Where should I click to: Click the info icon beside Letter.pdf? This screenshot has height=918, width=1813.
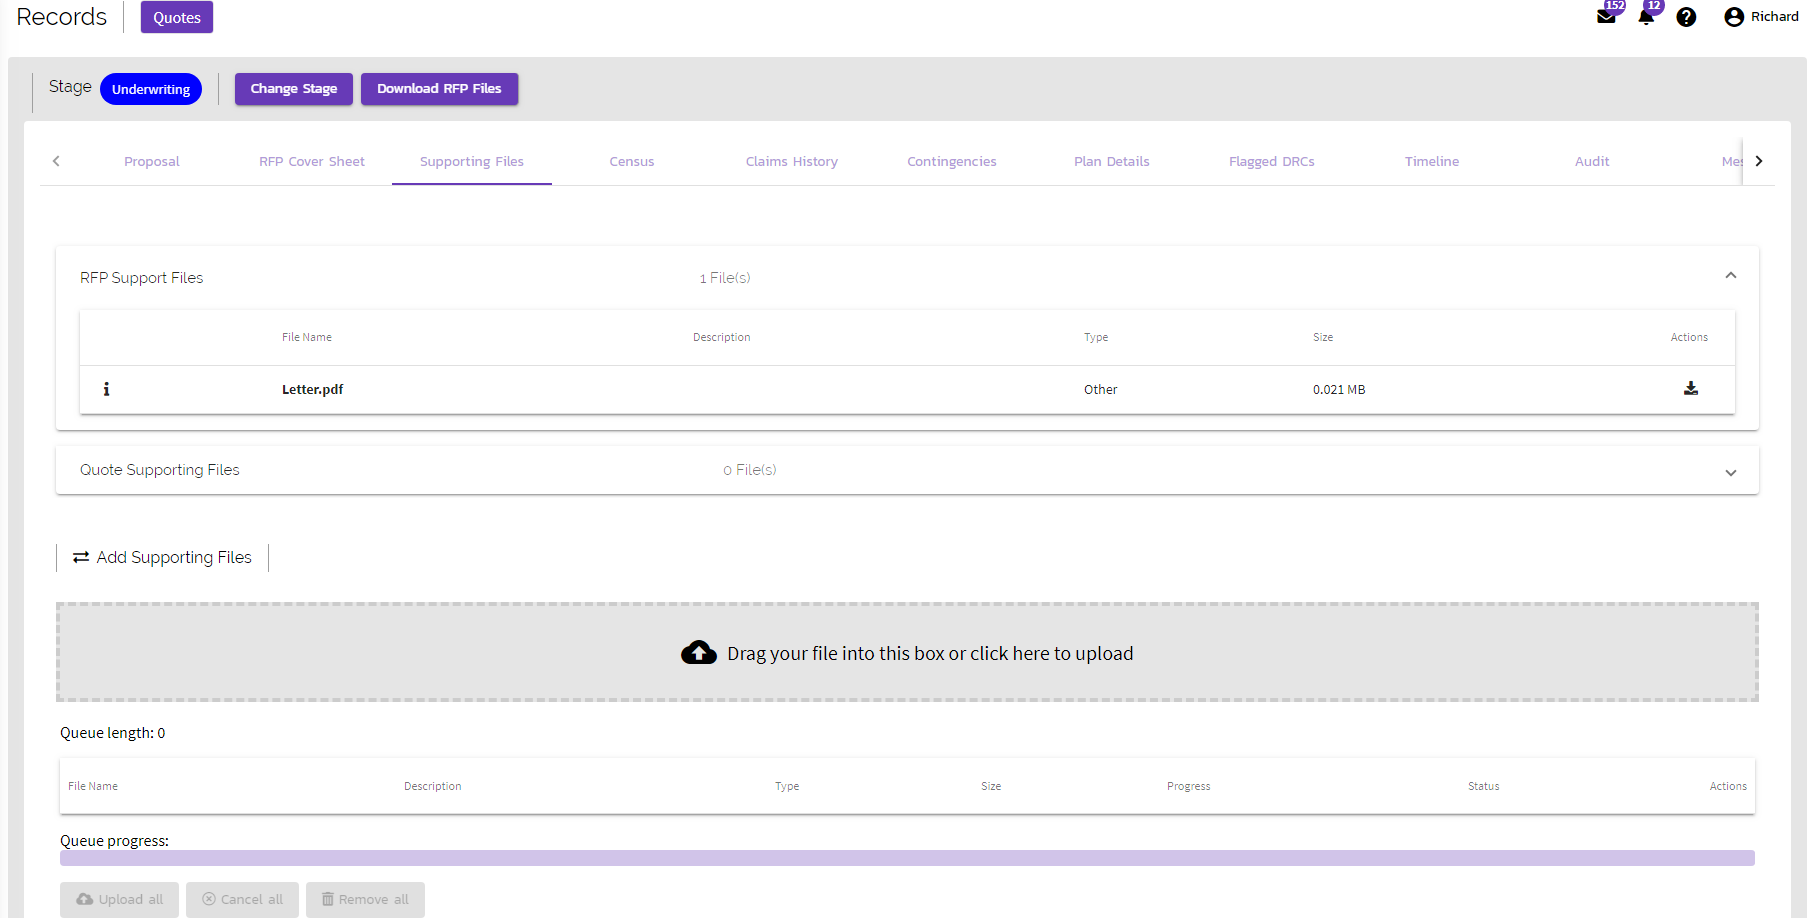click(106, 389)
